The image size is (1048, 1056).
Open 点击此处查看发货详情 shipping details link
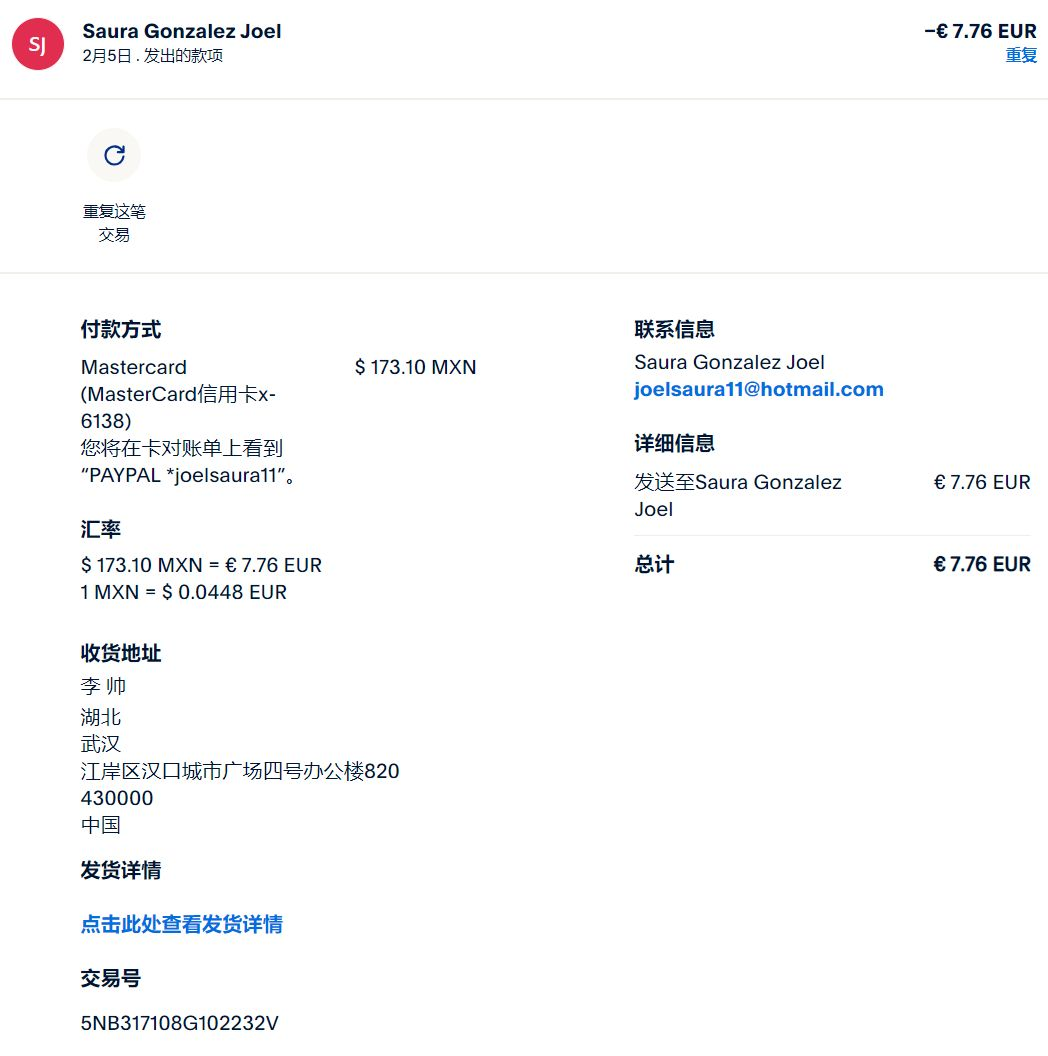pyautogui.click(x=181, y=924)
